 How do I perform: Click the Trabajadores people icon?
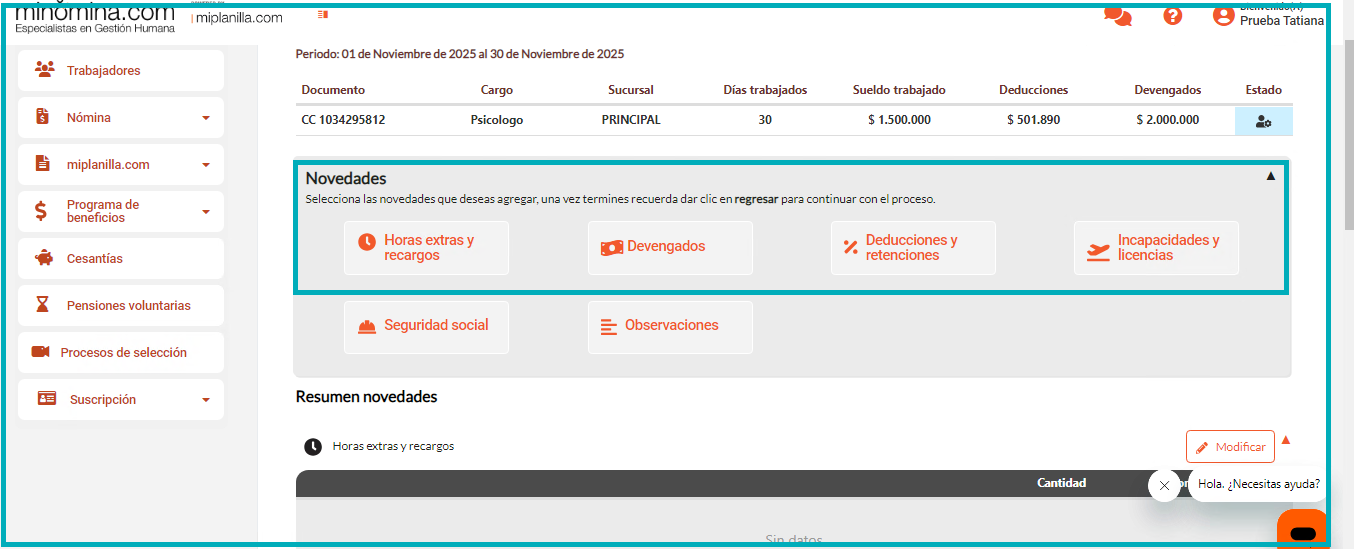(44, 69)
